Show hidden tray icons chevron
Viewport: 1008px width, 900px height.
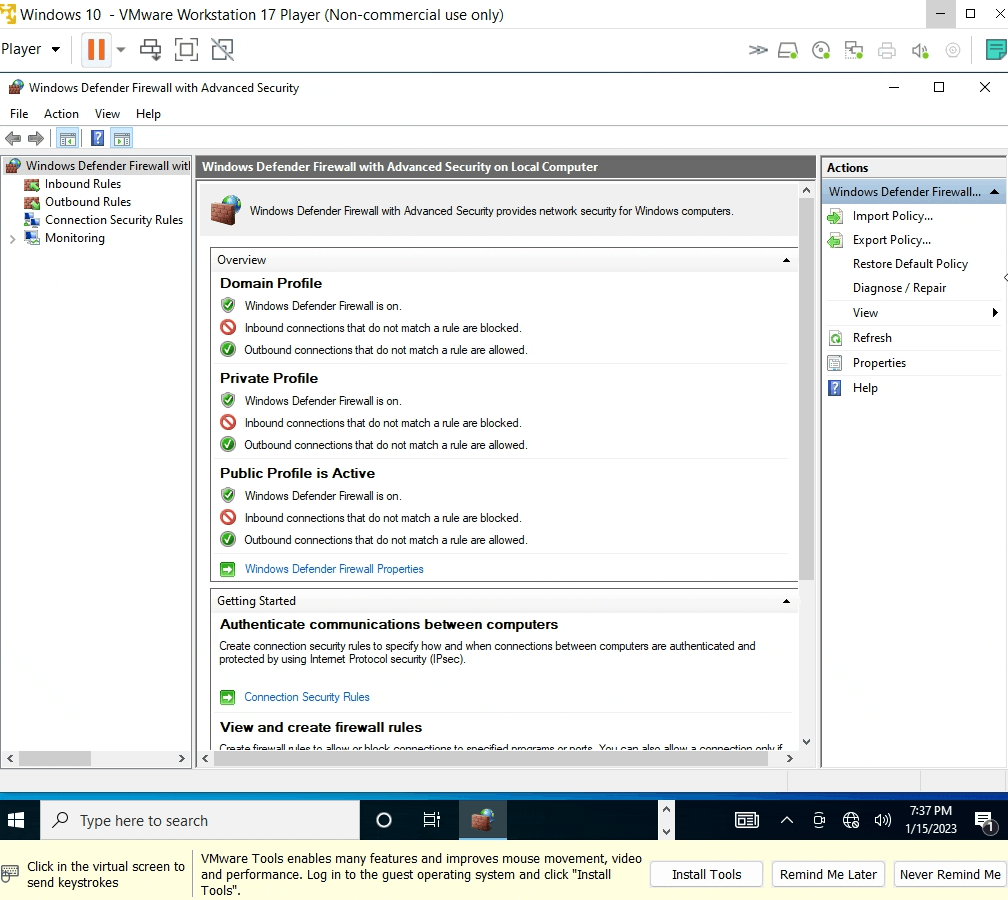point(786,820)
